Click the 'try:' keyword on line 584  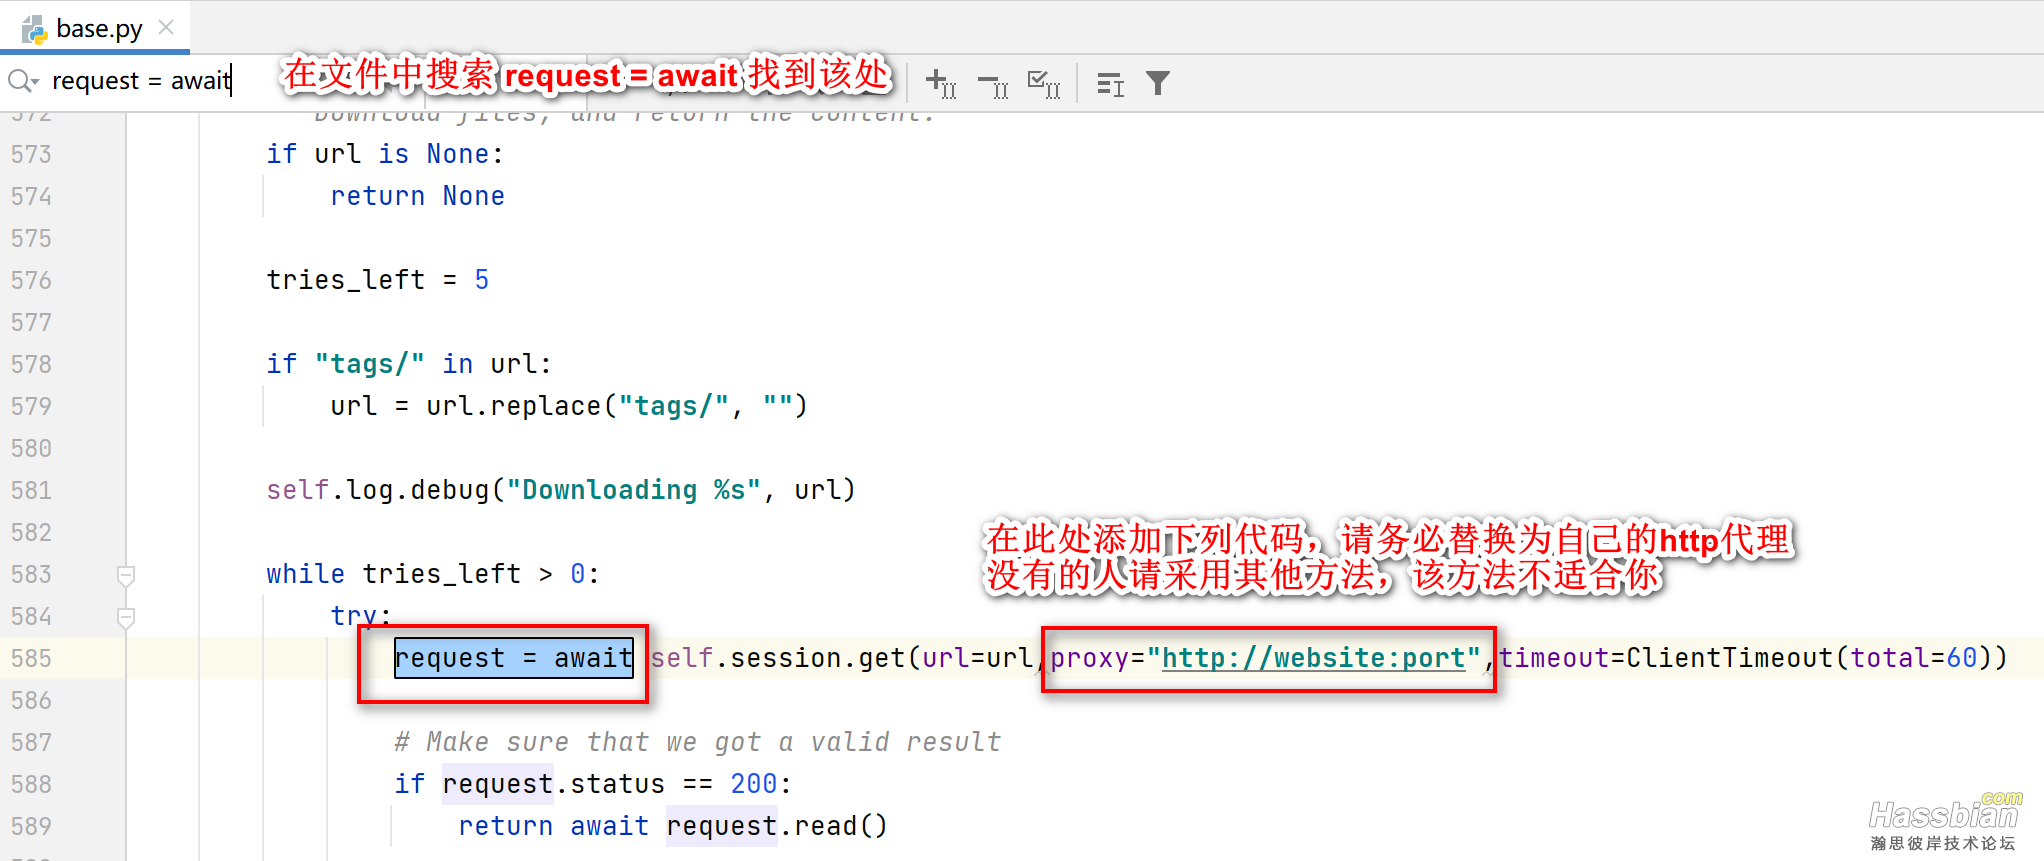click(x=361, y=616)
